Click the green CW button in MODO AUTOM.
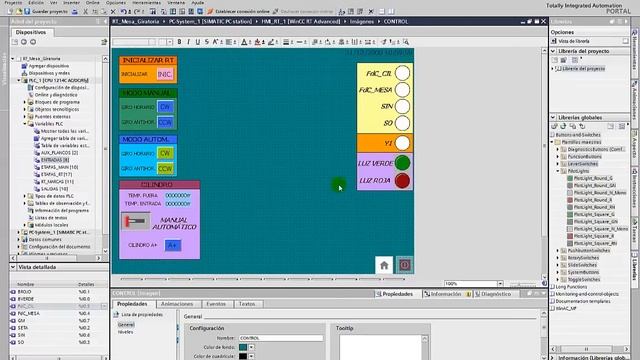Viewport: 640px width, 360px height. pyautogui.click(x=165, y=153)
